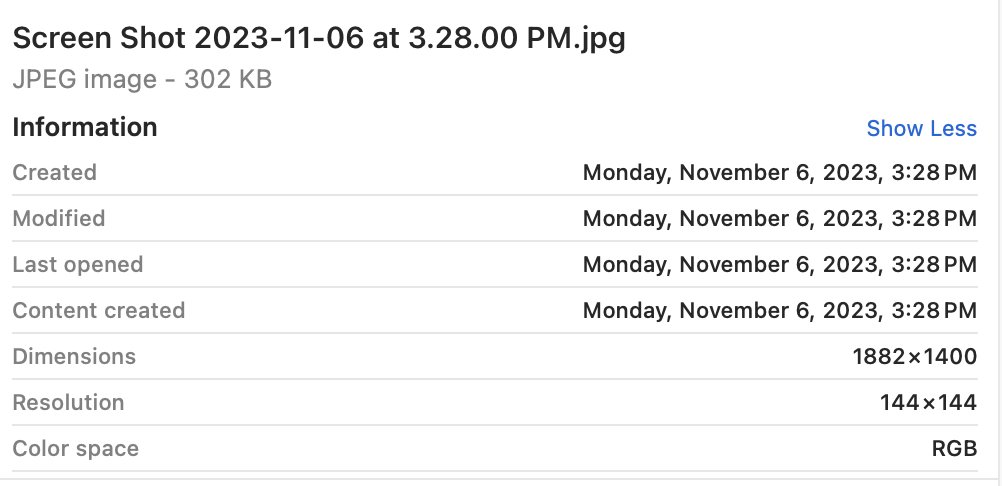
Task: Select the Modified date value
Action: click(x=779, y=219)
